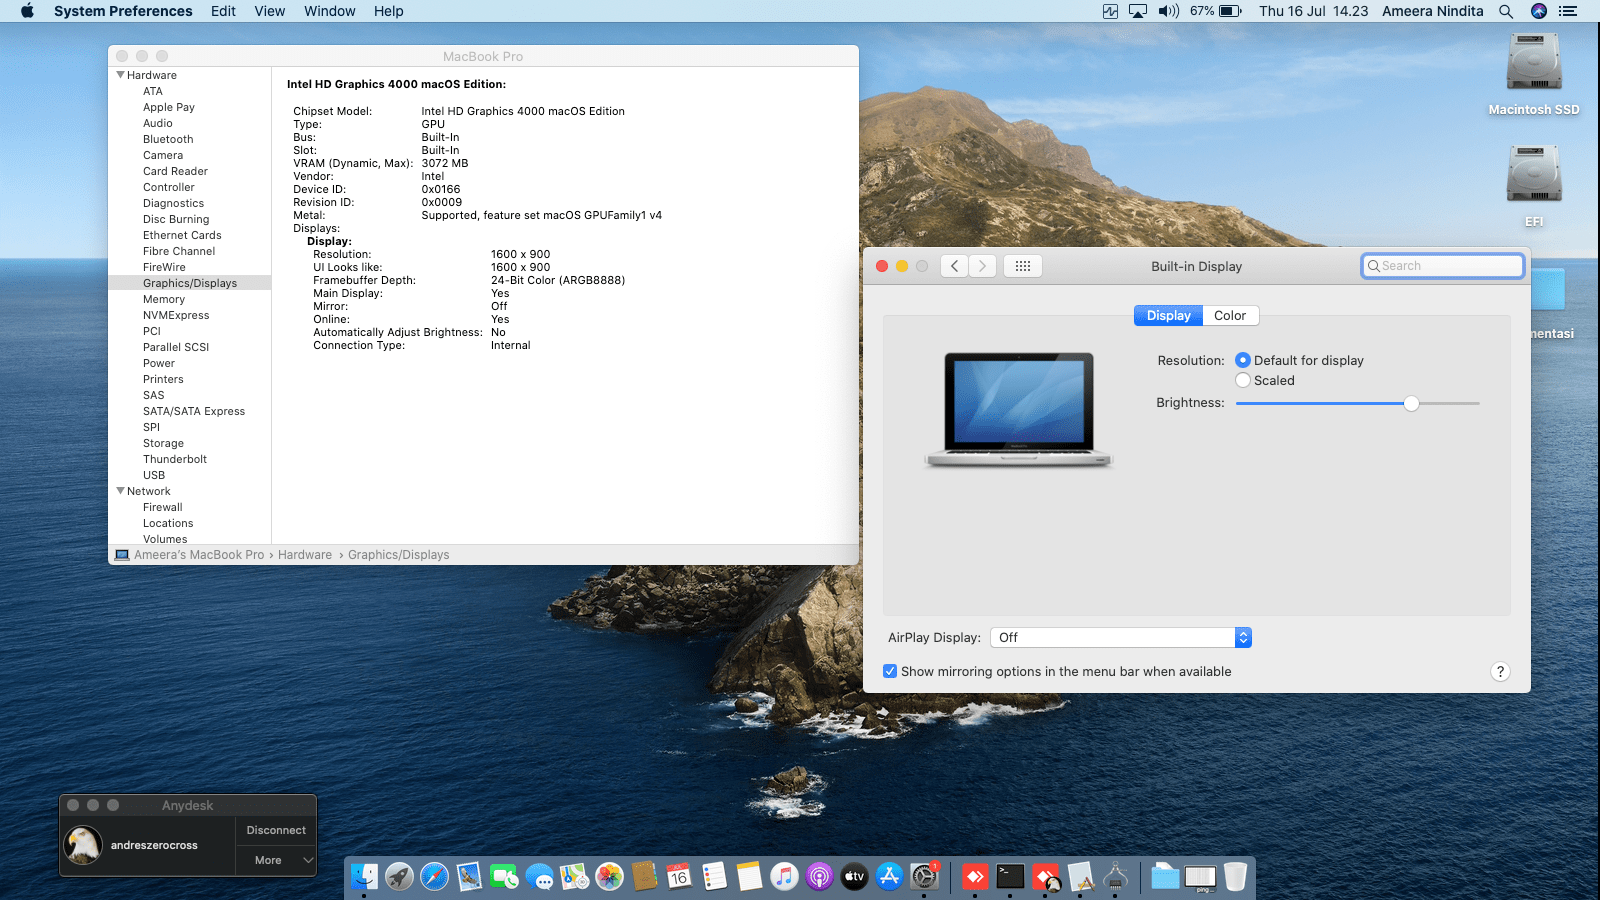
Task: Show all preferences grid button
Action: pyautogui.click(x=1023, y=266)
